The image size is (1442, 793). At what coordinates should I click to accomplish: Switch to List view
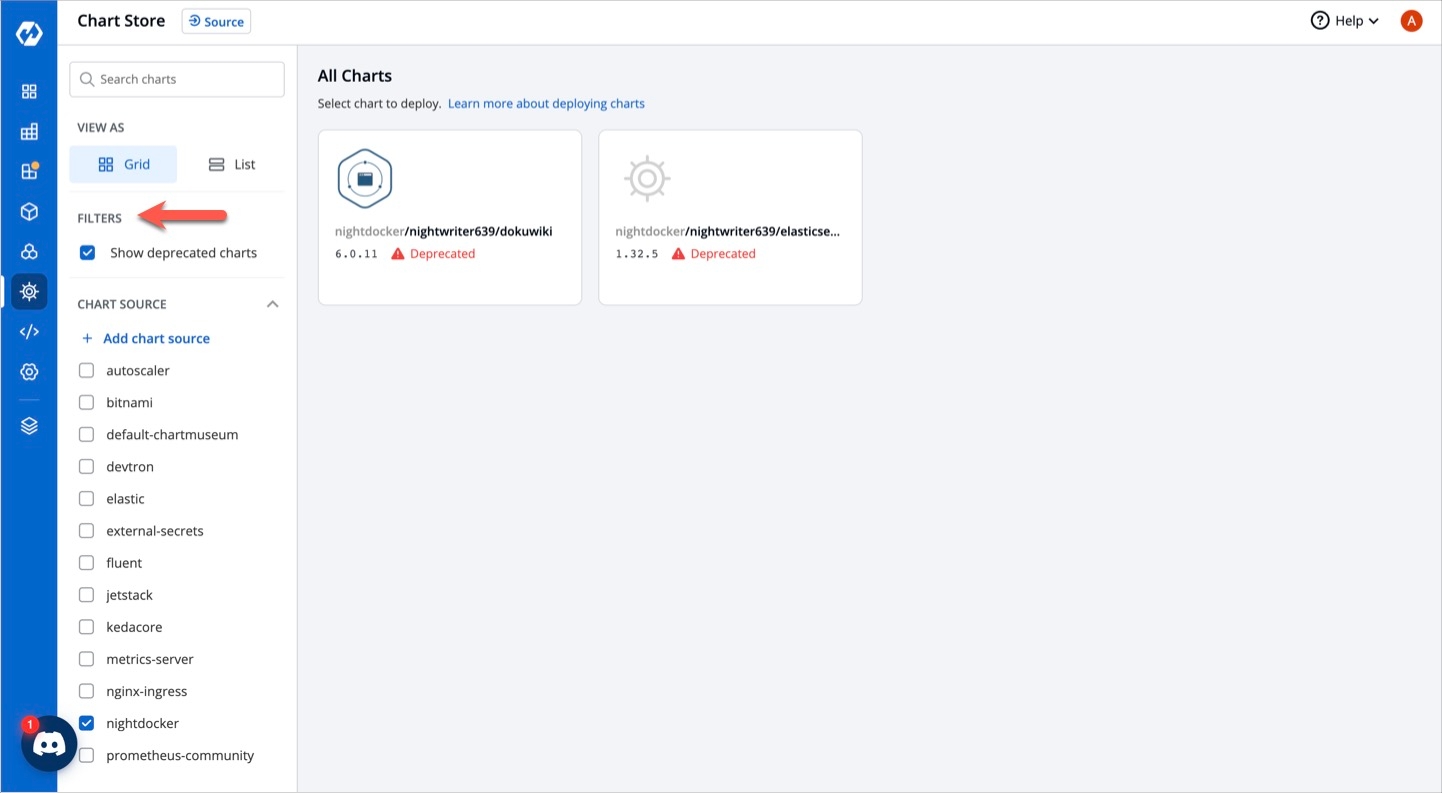[x=231, y=165]
